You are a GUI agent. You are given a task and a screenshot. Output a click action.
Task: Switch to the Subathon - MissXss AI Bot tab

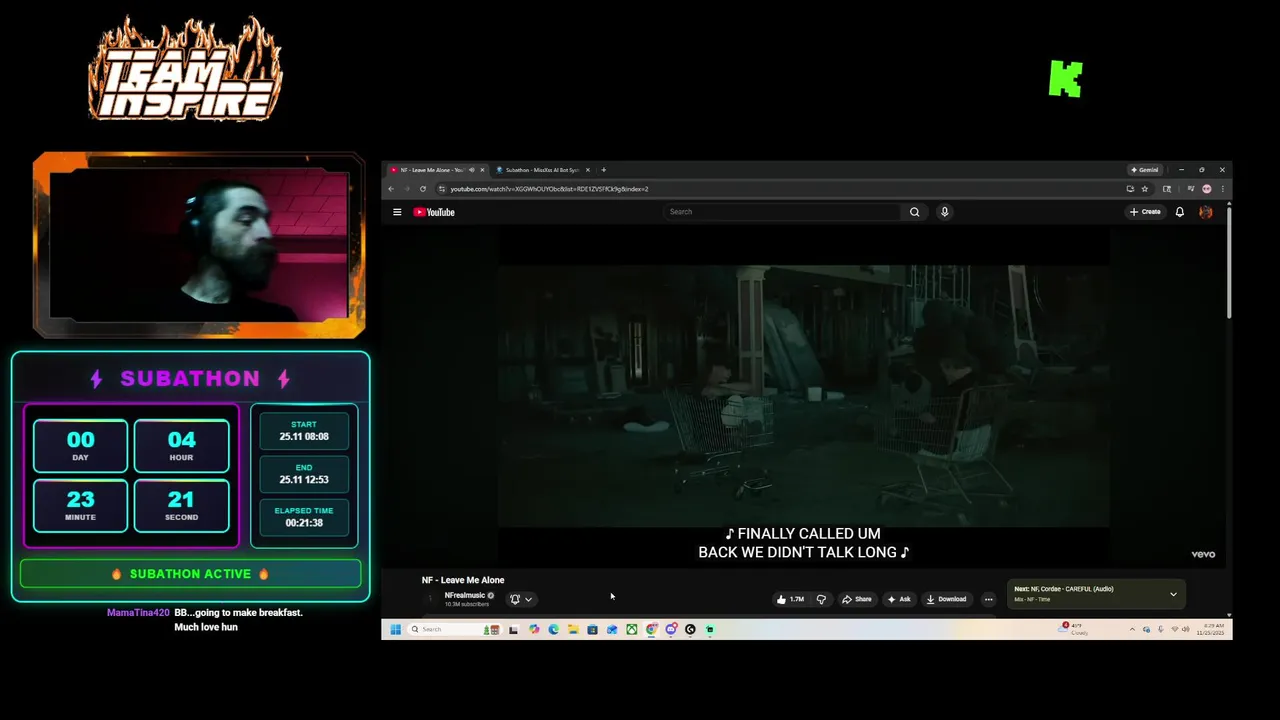coord(543,170)
